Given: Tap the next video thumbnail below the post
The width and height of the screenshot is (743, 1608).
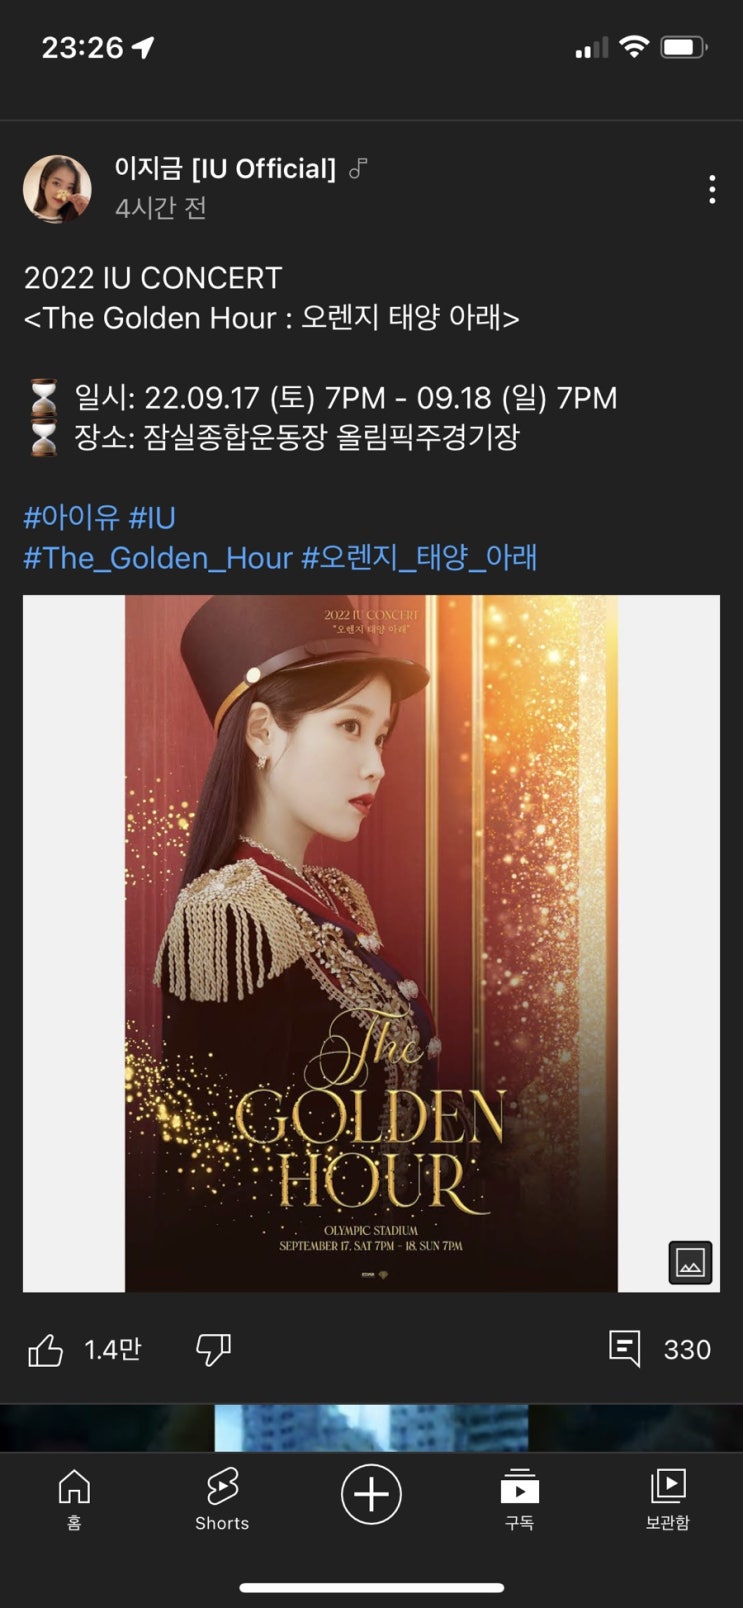Looking at the screenshot, I should click(x=371, y=1428).
